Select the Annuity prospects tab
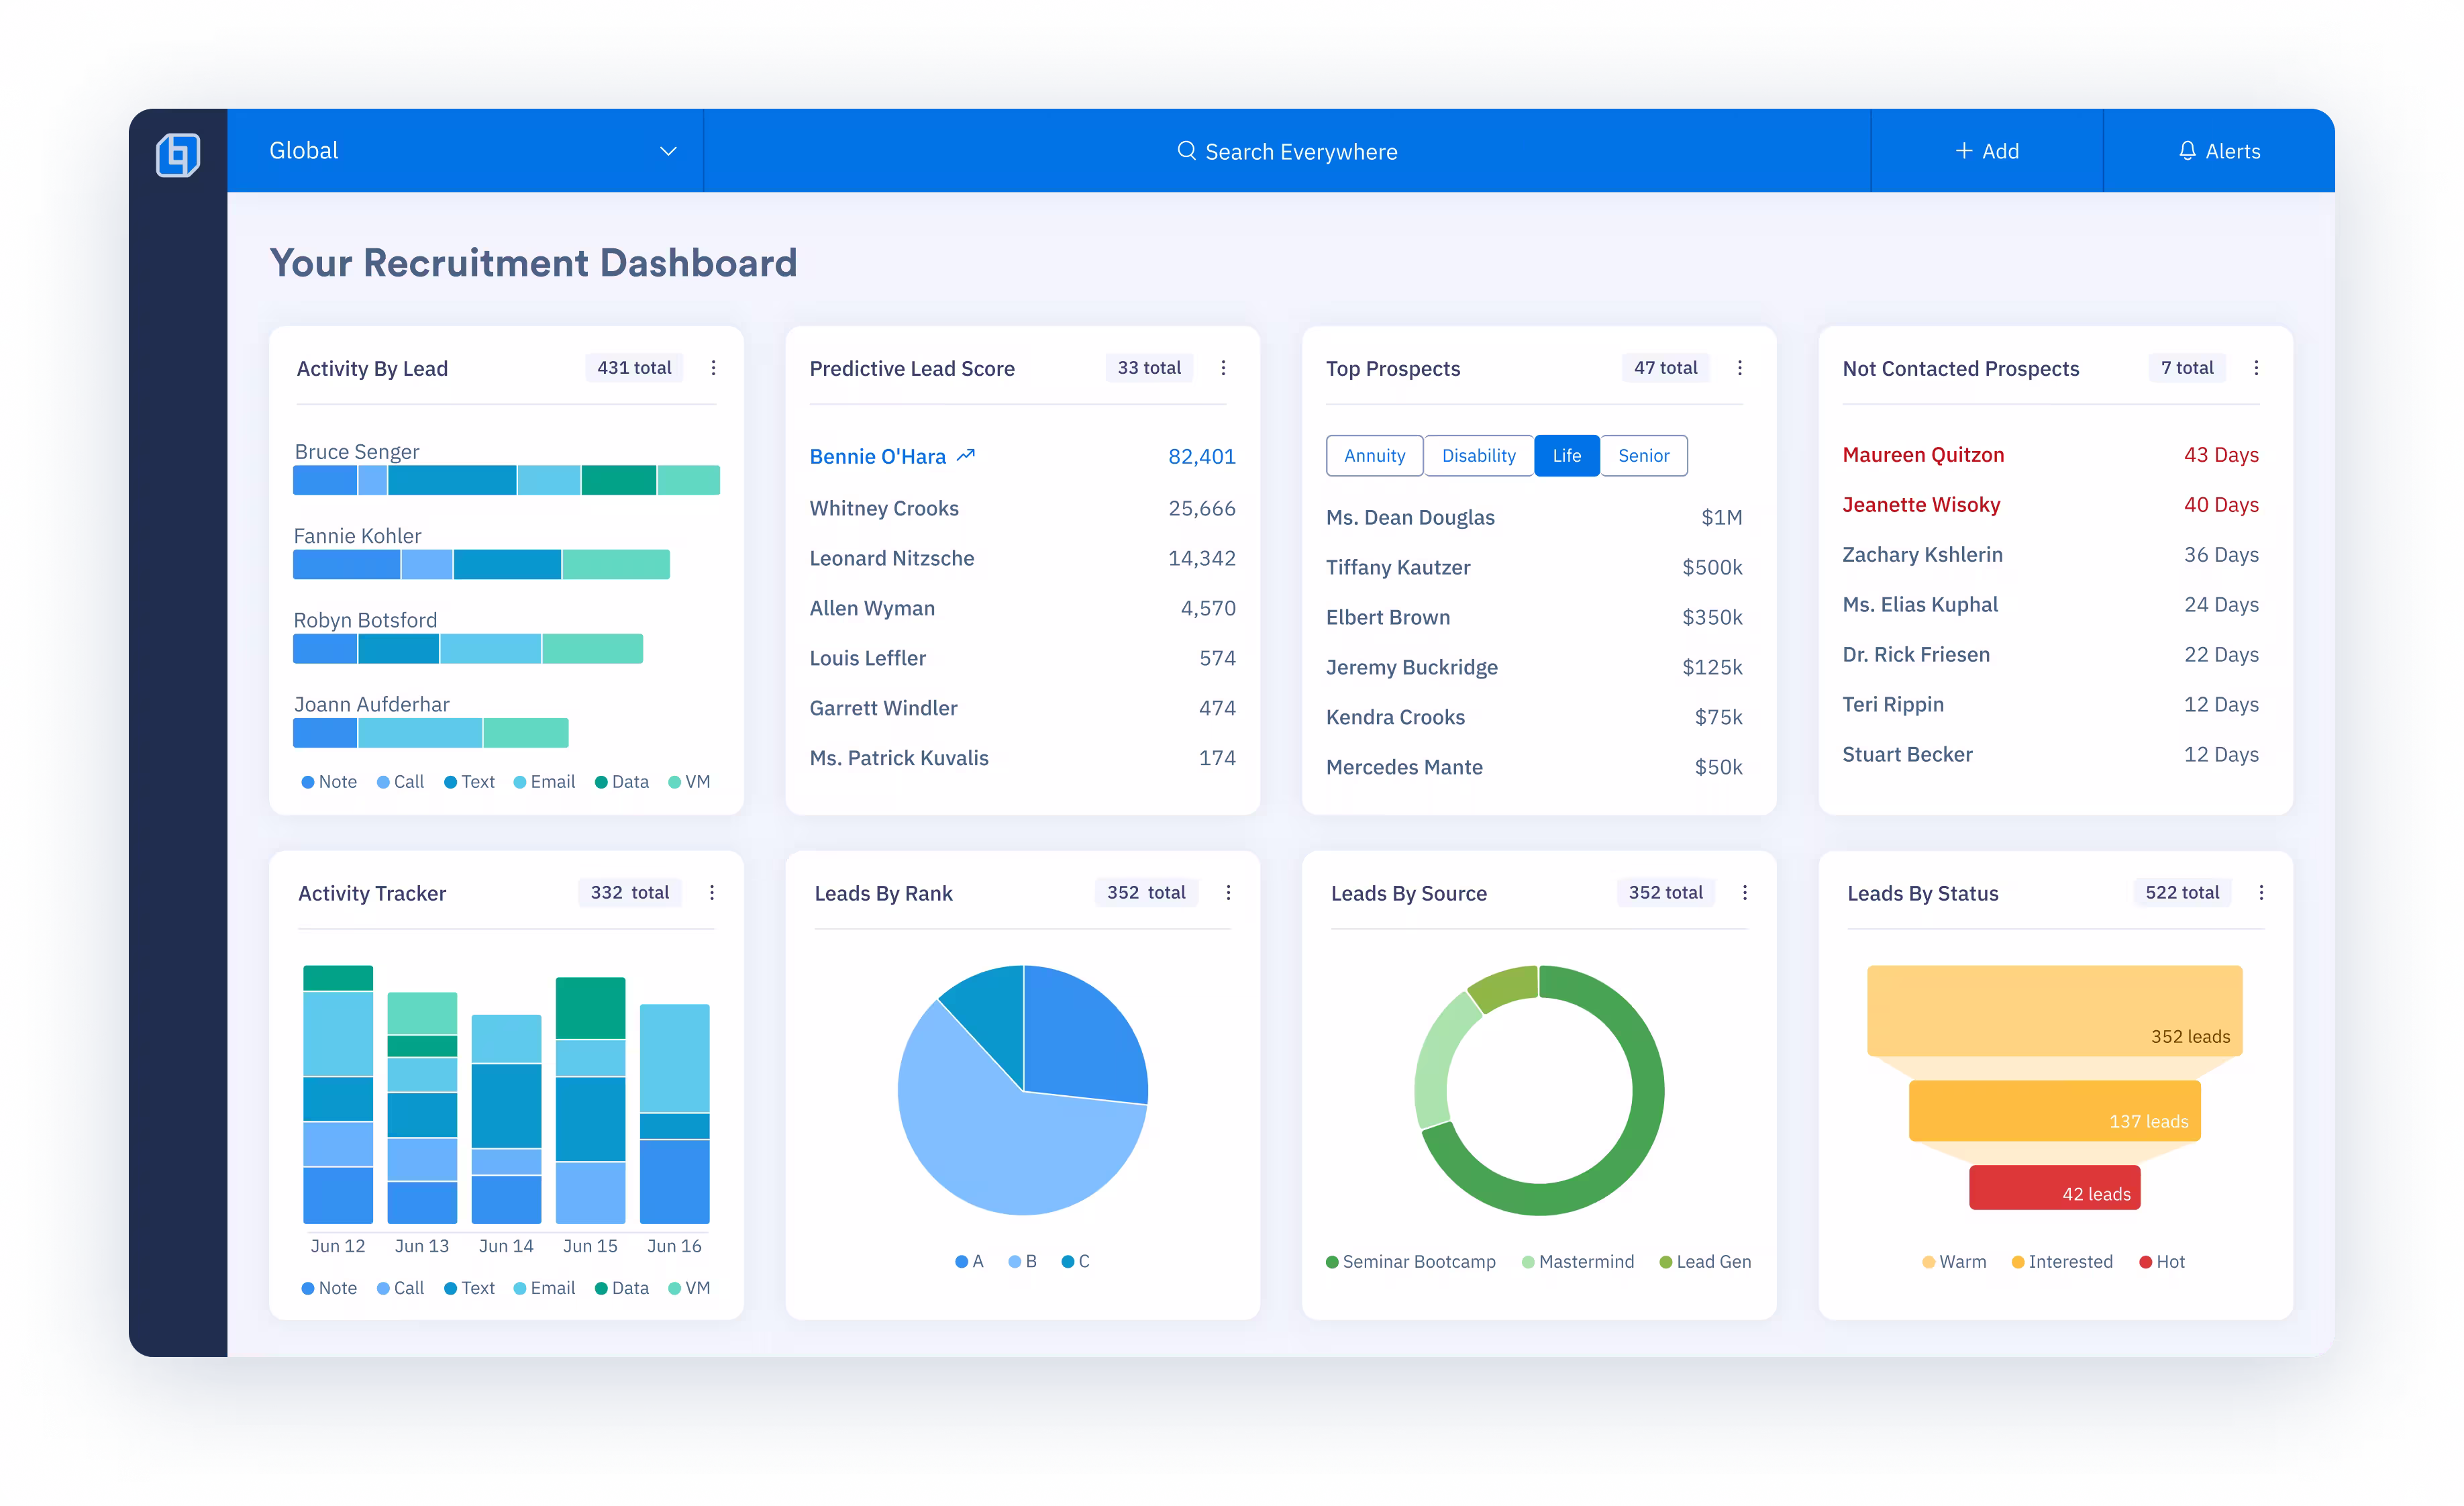 click(1374, 456)
